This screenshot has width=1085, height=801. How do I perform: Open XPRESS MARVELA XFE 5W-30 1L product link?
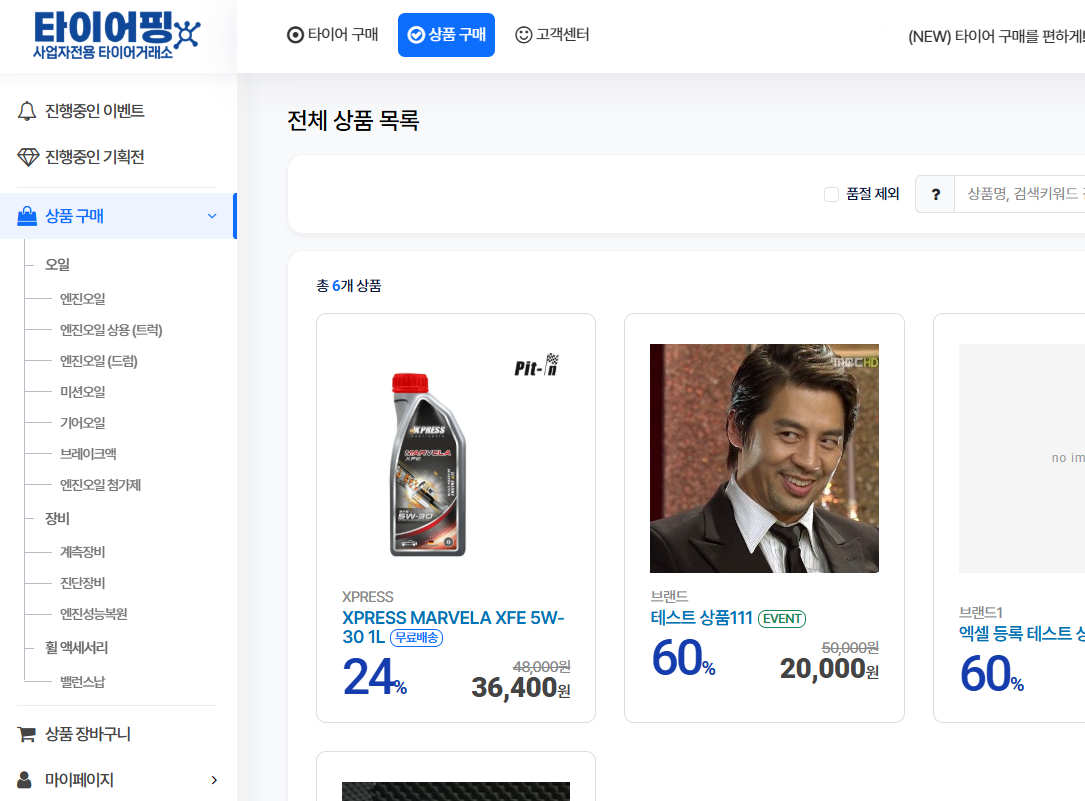coord(453,626)
